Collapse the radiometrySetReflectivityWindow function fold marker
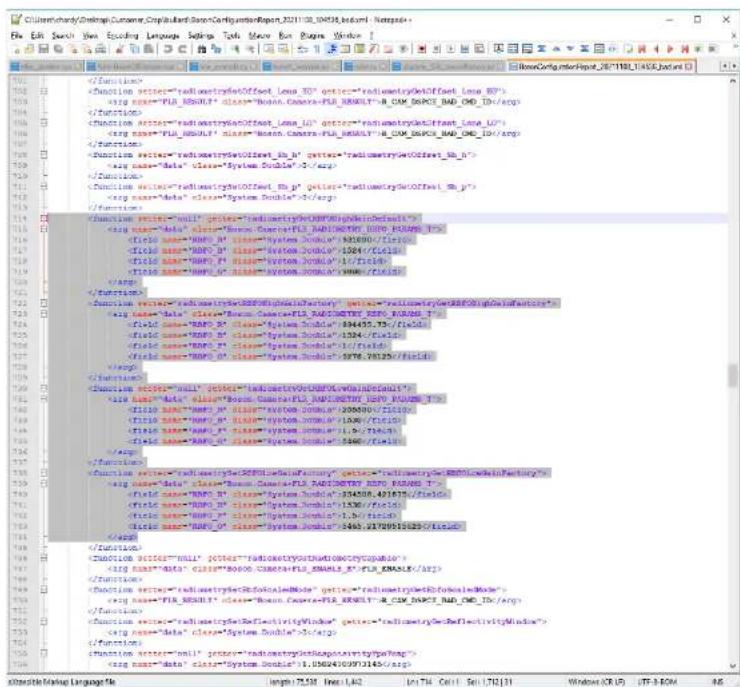The height and width of the screenshot is (687, 740). point(44,621)
